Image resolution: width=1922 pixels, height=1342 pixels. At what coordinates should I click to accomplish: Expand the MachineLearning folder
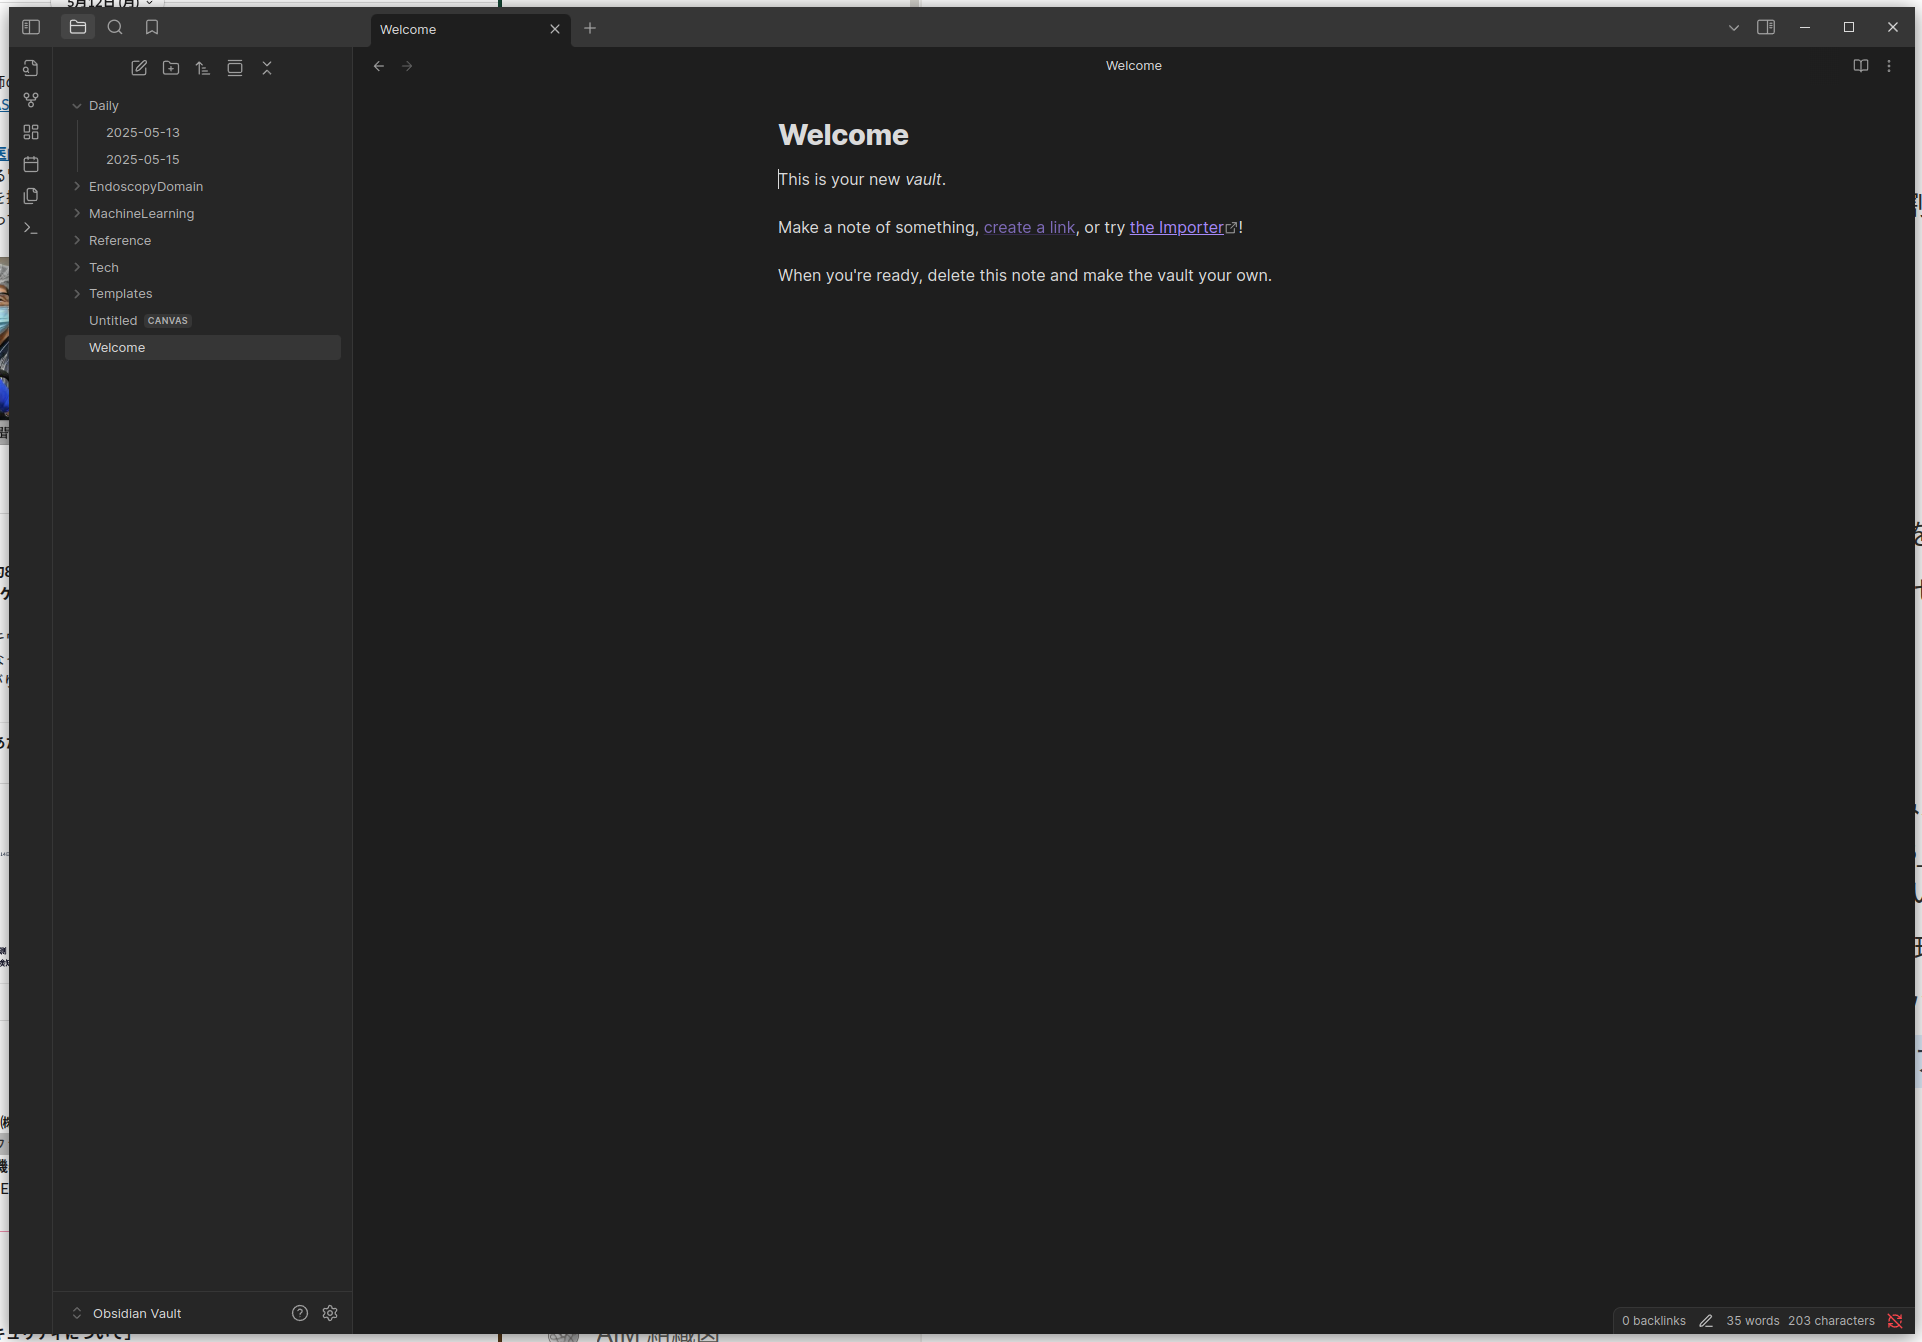tap(77, 213)
